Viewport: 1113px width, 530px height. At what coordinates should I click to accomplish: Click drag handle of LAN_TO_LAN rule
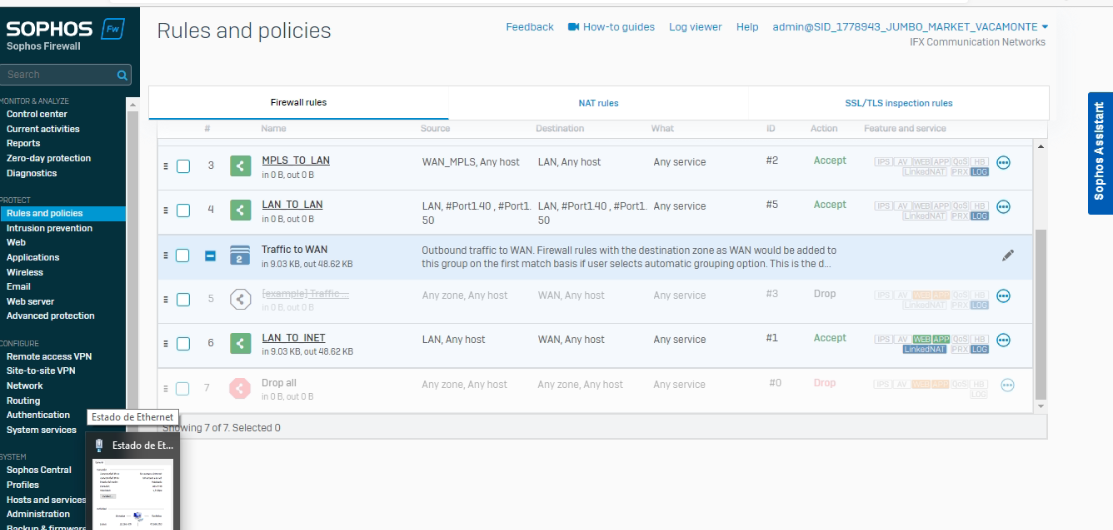(166, 210)
